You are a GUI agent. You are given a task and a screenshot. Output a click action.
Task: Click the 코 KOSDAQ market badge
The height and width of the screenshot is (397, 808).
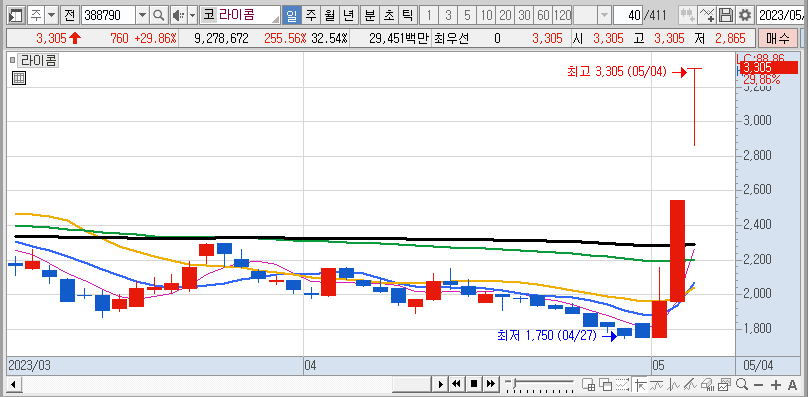208,15
